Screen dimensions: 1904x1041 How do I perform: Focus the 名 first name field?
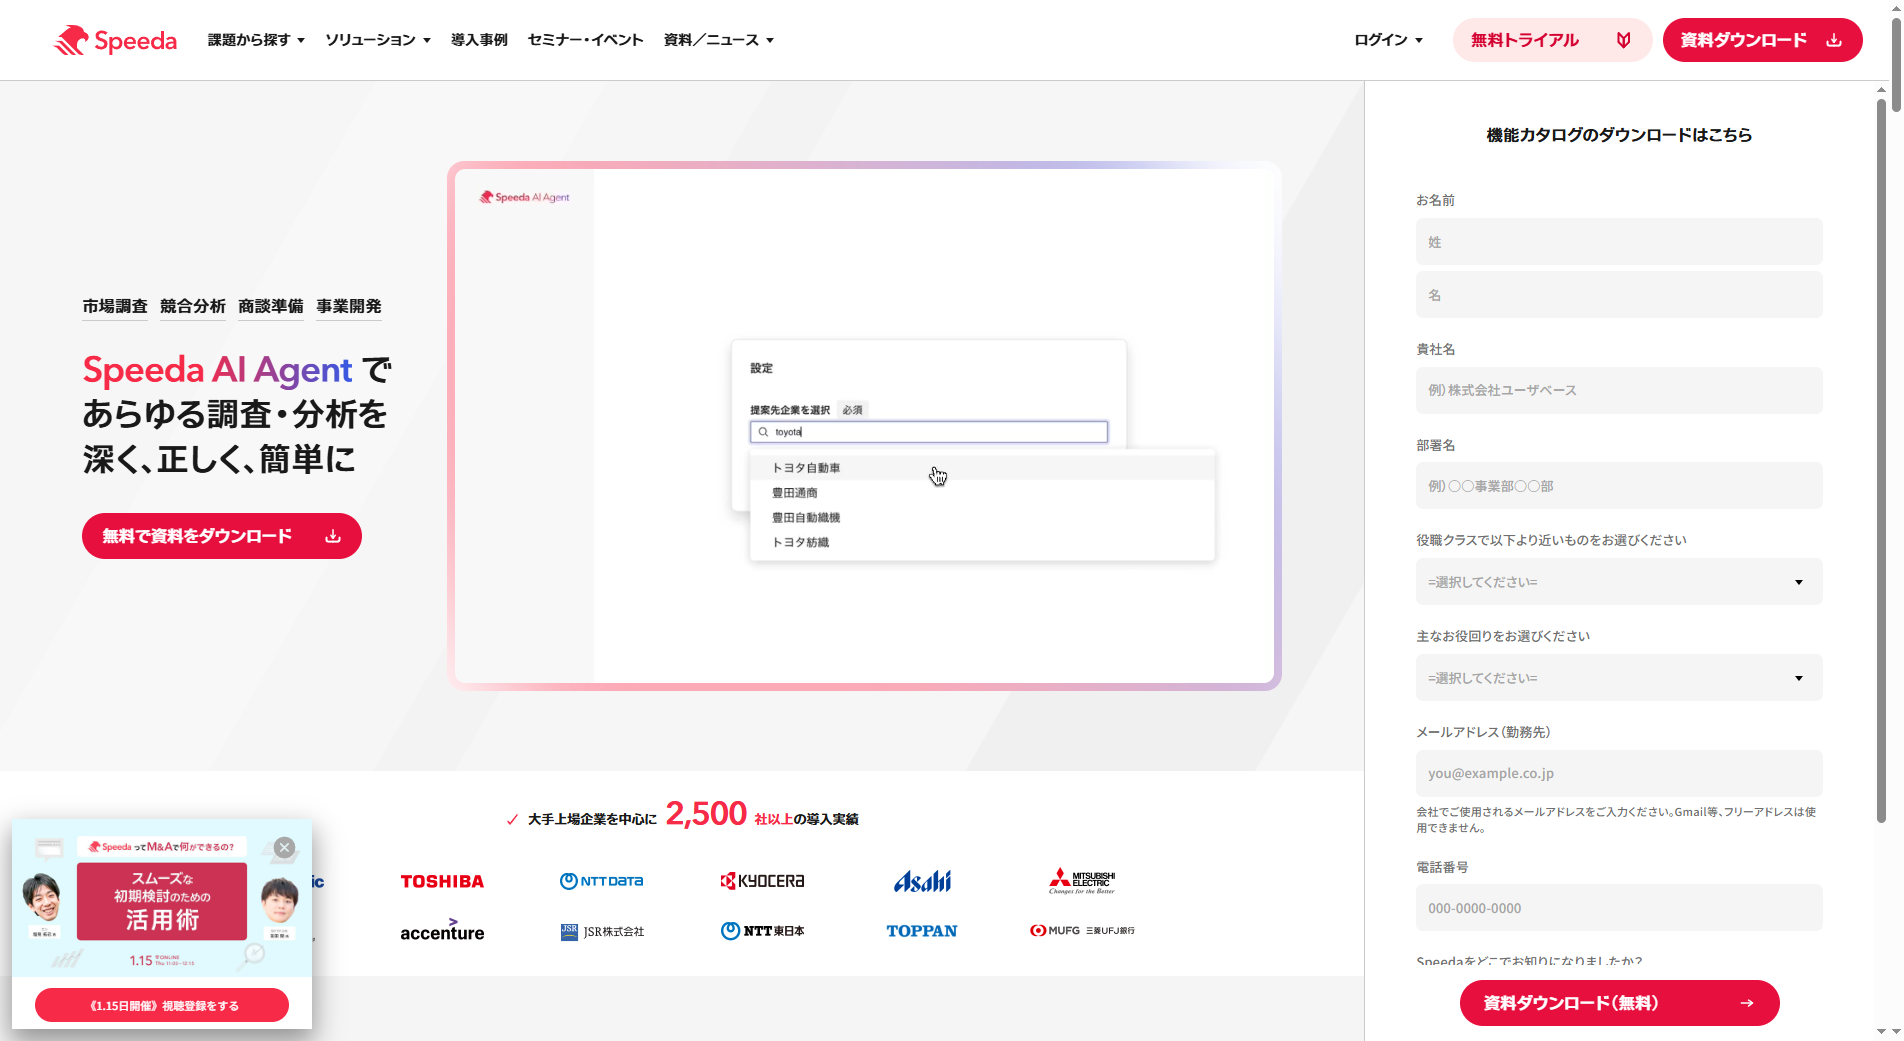(1619, 295)
